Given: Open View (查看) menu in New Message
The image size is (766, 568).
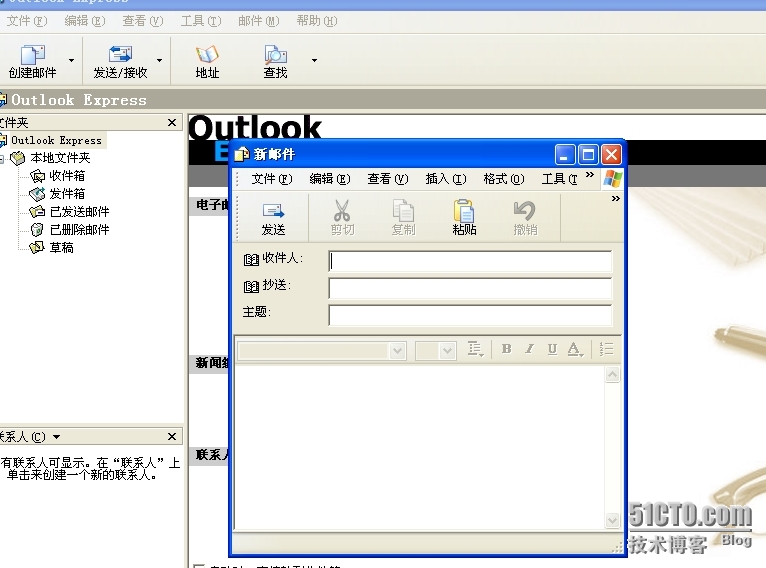Looking at the screenshot, I should click(387, 179).
